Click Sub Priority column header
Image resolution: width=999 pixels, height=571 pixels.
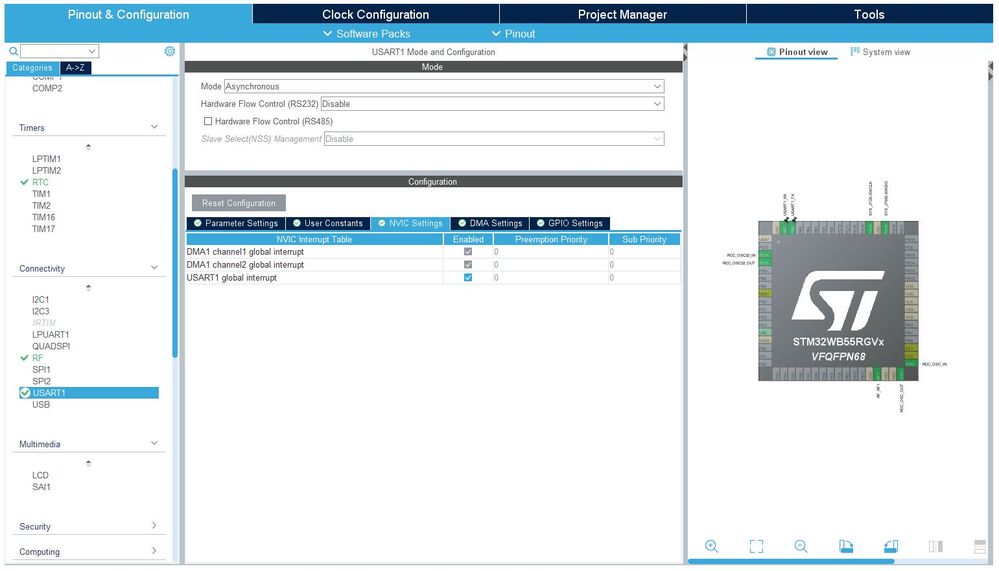pos(644,239)
